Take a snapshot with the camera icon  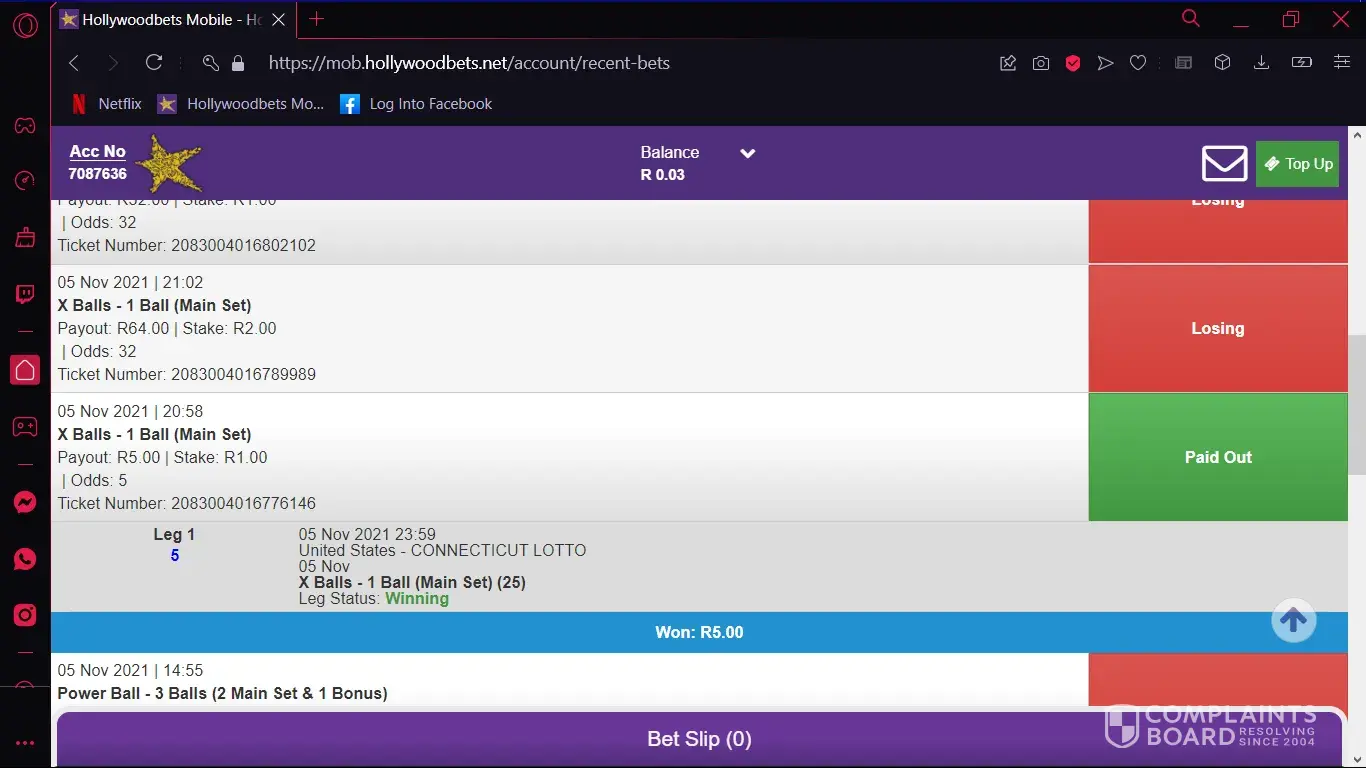(x=1041, y=63)
